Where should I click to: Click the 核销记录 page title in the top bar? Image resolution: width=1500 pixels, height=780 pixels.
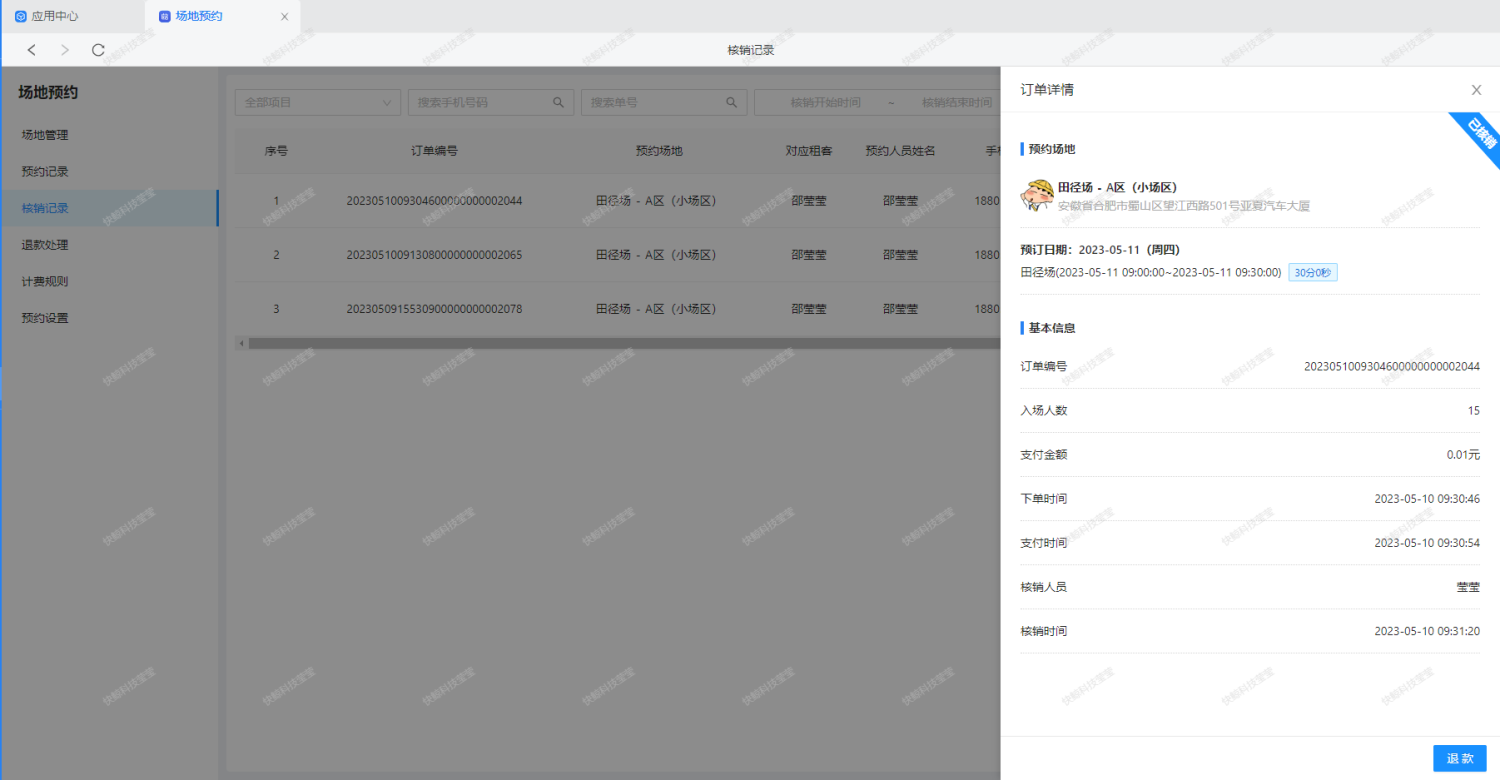751,50
